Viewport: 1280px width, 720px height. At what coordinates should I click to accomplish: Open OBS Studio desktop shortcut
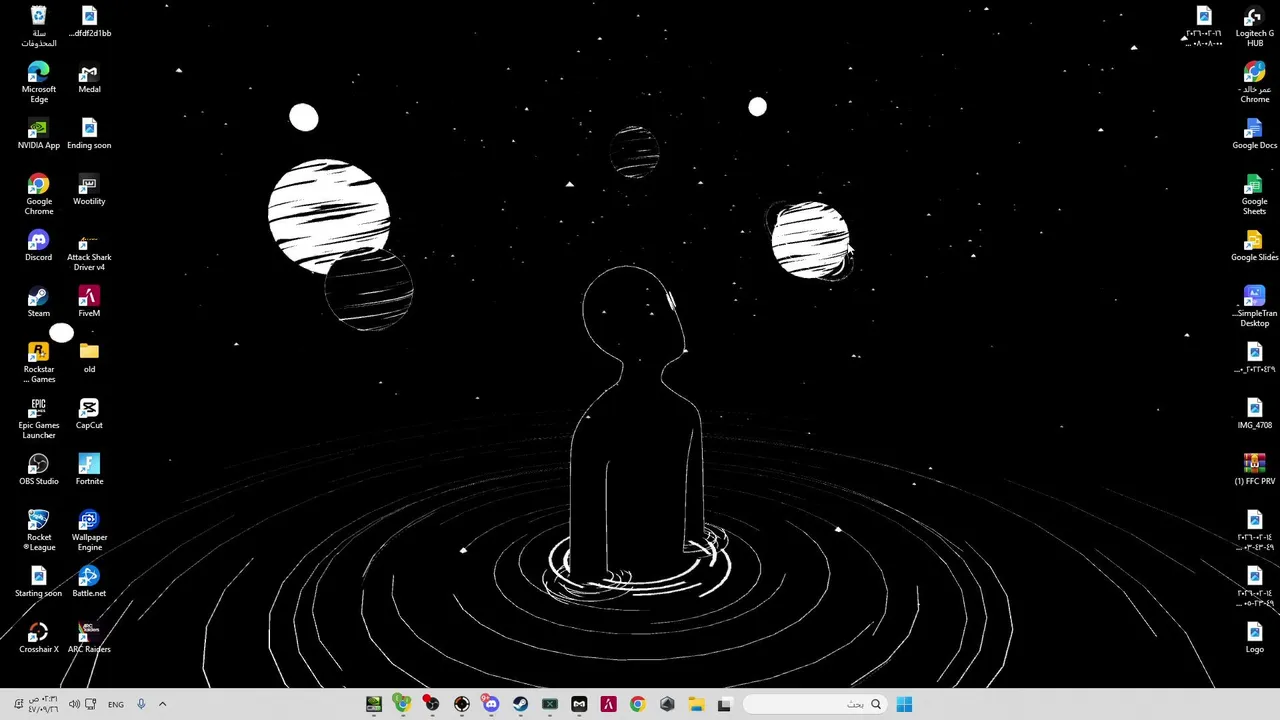click(38, 470)
